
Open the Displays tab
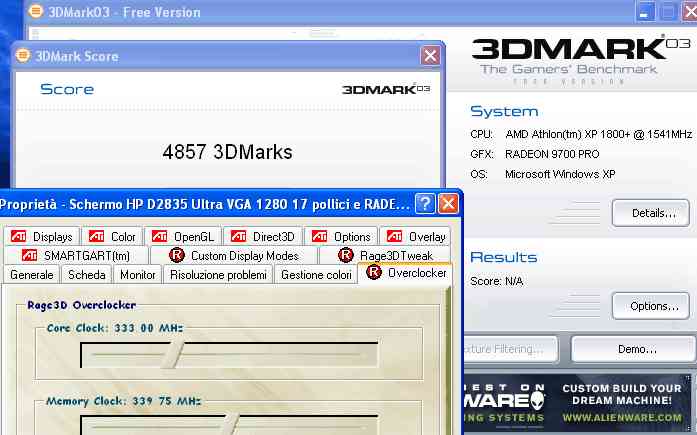click(41, 236)
